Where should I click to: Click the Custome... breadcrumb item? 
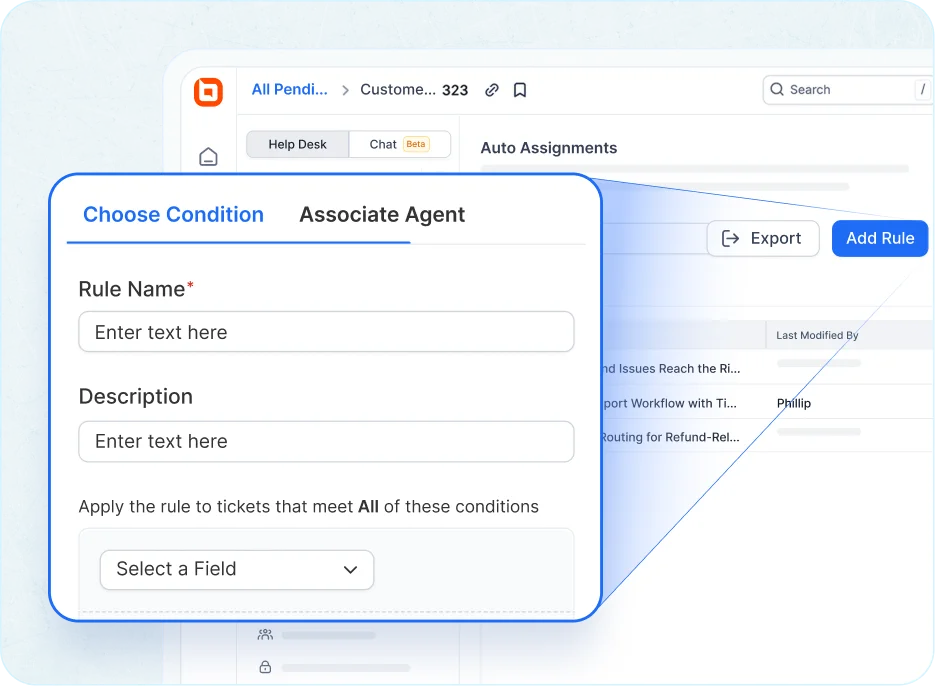(398, 89)
